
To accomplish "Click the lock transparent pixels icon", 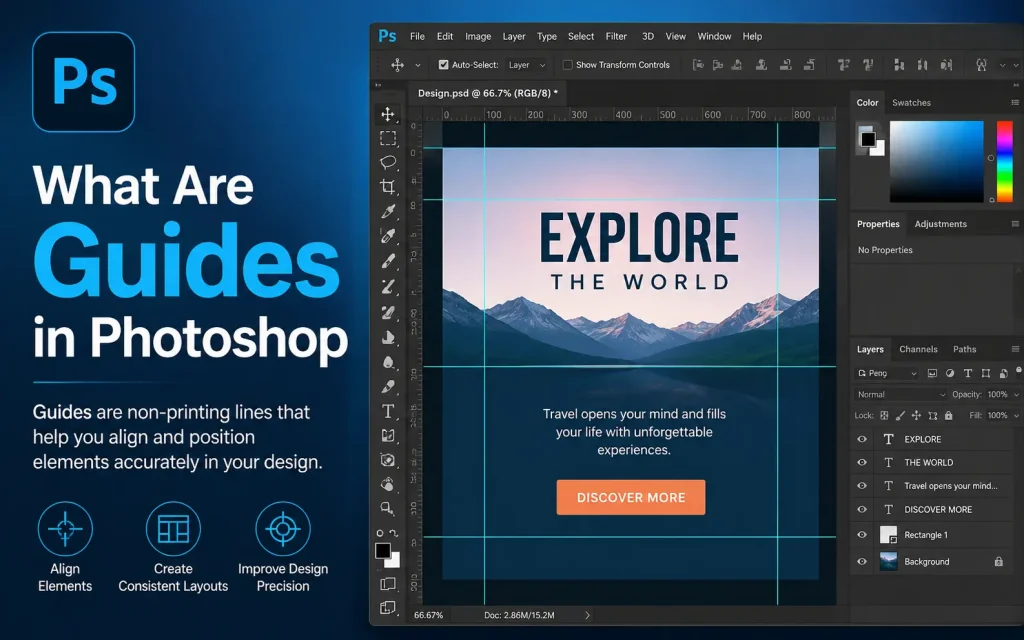I will coord(884,415).
